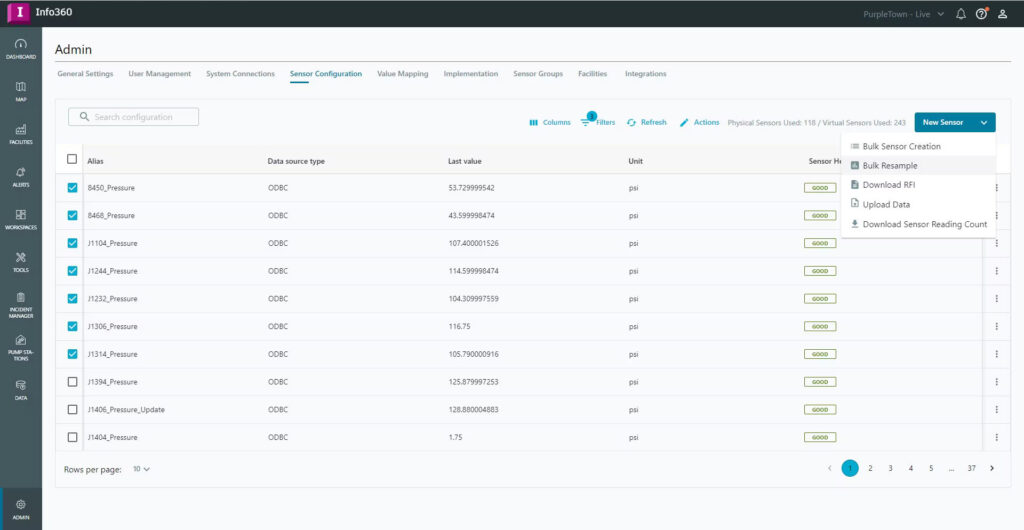Image resolution: width=1024 pixels, height=530 pixels.
Task: Select Bulk Resample menu item
Action: pyautogui.click(x=918, y=166)
